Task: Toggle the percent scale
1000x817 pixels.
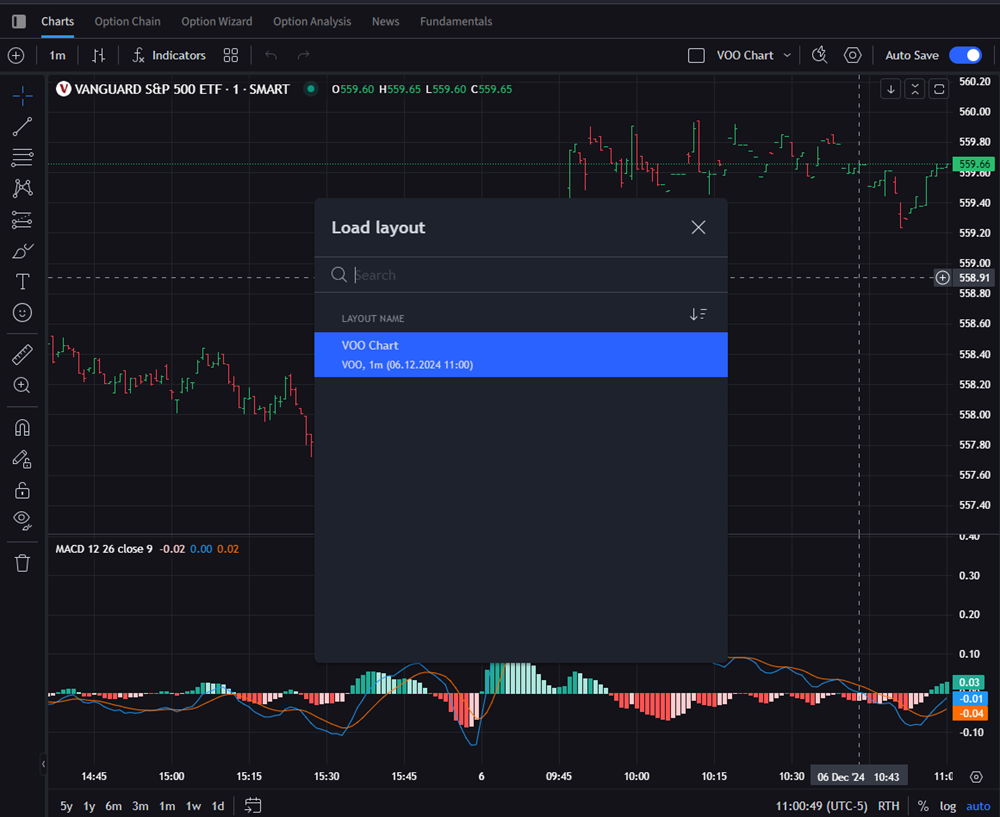Action: pyautogui.click(x=923, y=806)
